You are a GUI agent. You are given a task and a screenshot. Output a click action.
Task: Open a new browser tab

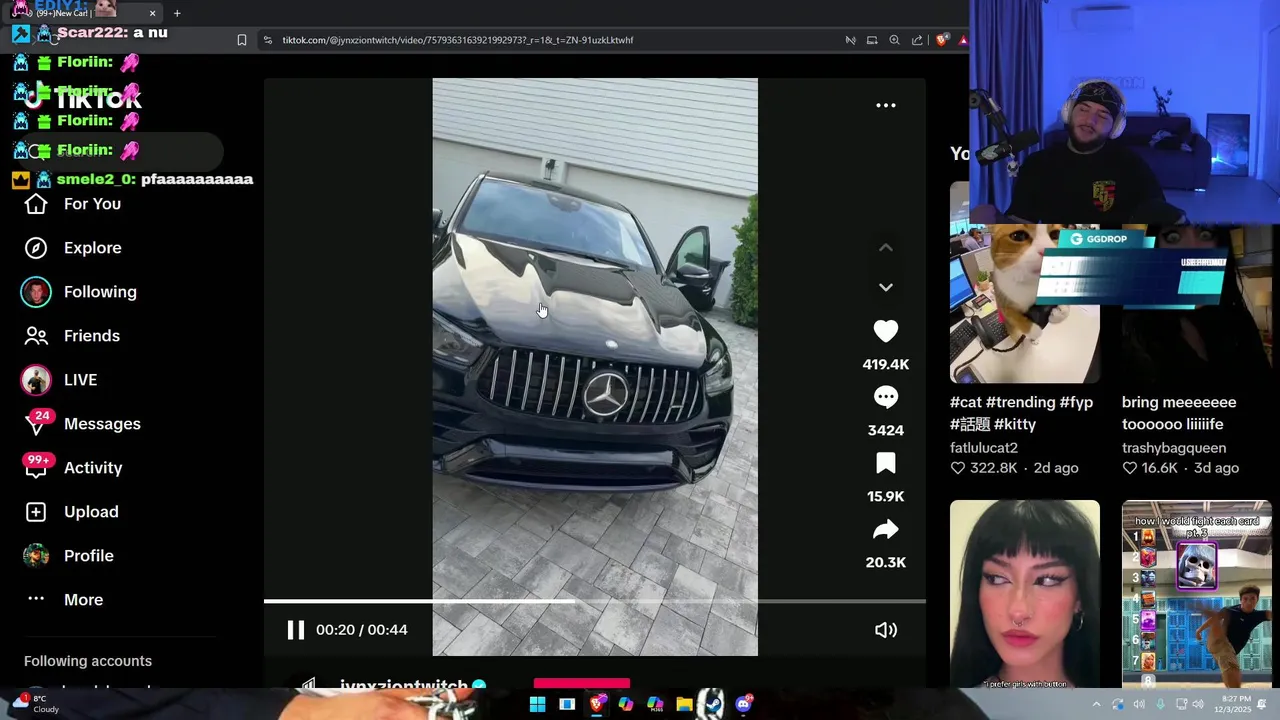pyautogui.click(x=177, y=13)
